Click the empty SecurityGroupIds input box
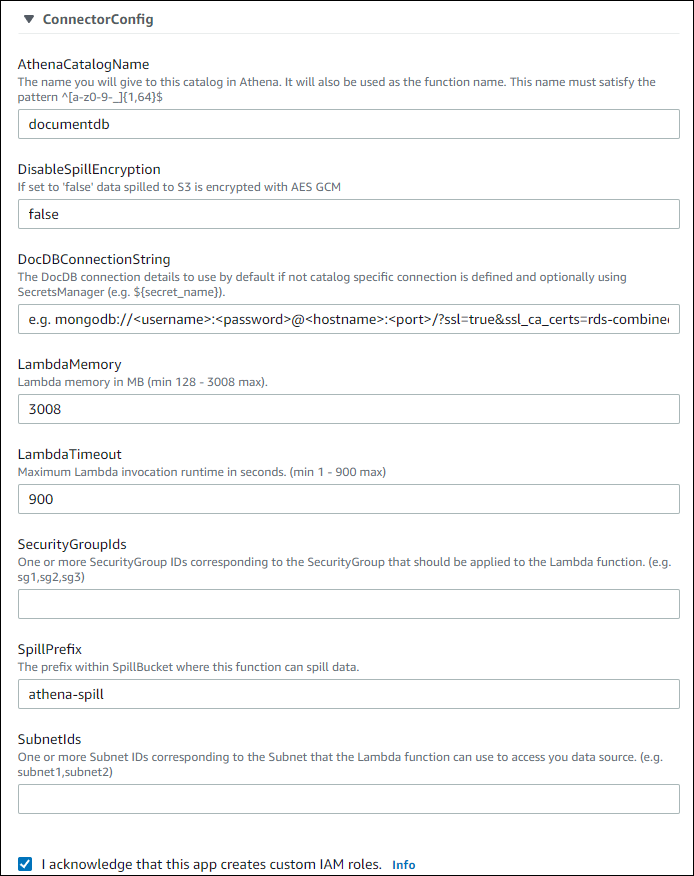 [x=347, y=603]
